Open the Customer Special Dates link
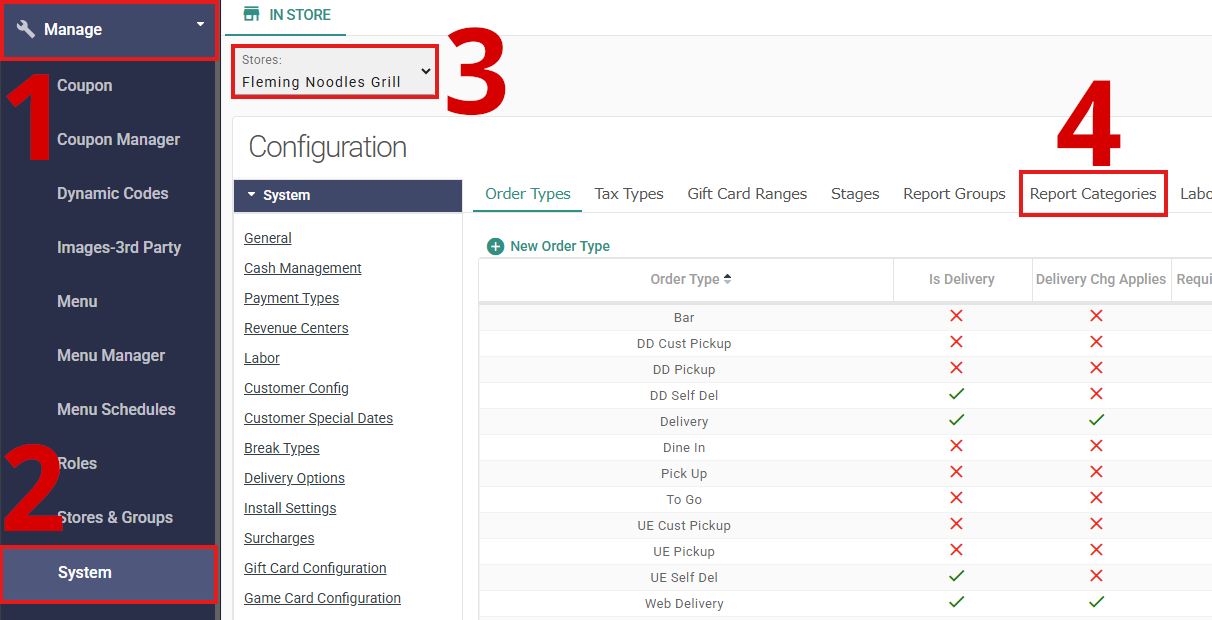This screenshot has height=620, width=1212. point(318,418)
